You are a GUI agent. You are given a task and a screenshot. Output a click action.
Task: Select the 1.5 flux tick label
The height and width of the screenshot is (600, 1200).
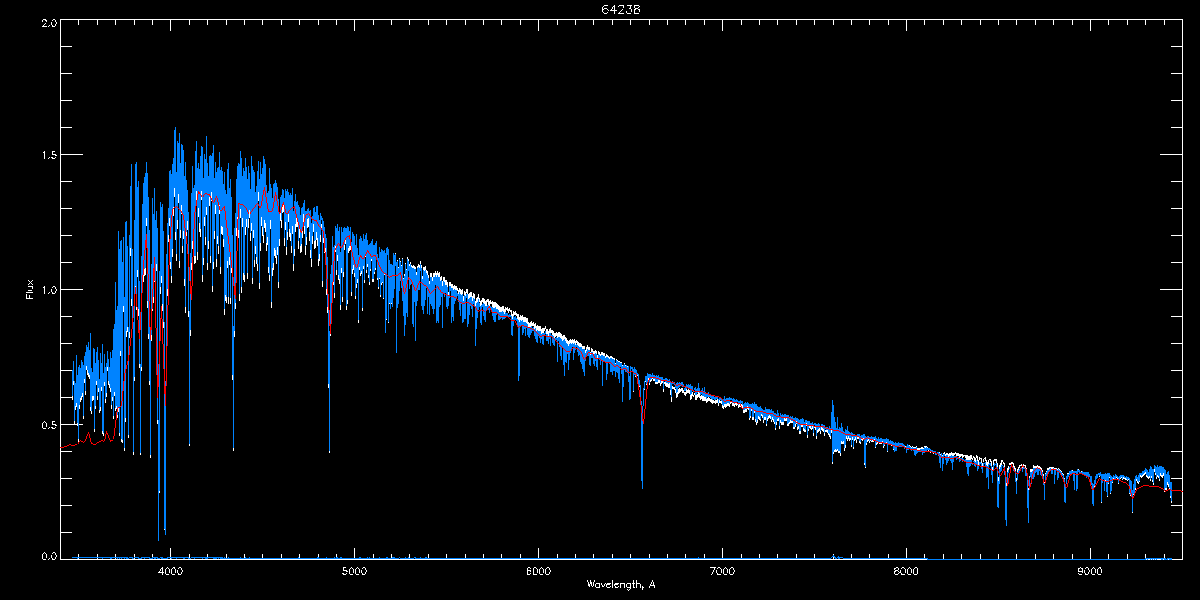point(47,156)
